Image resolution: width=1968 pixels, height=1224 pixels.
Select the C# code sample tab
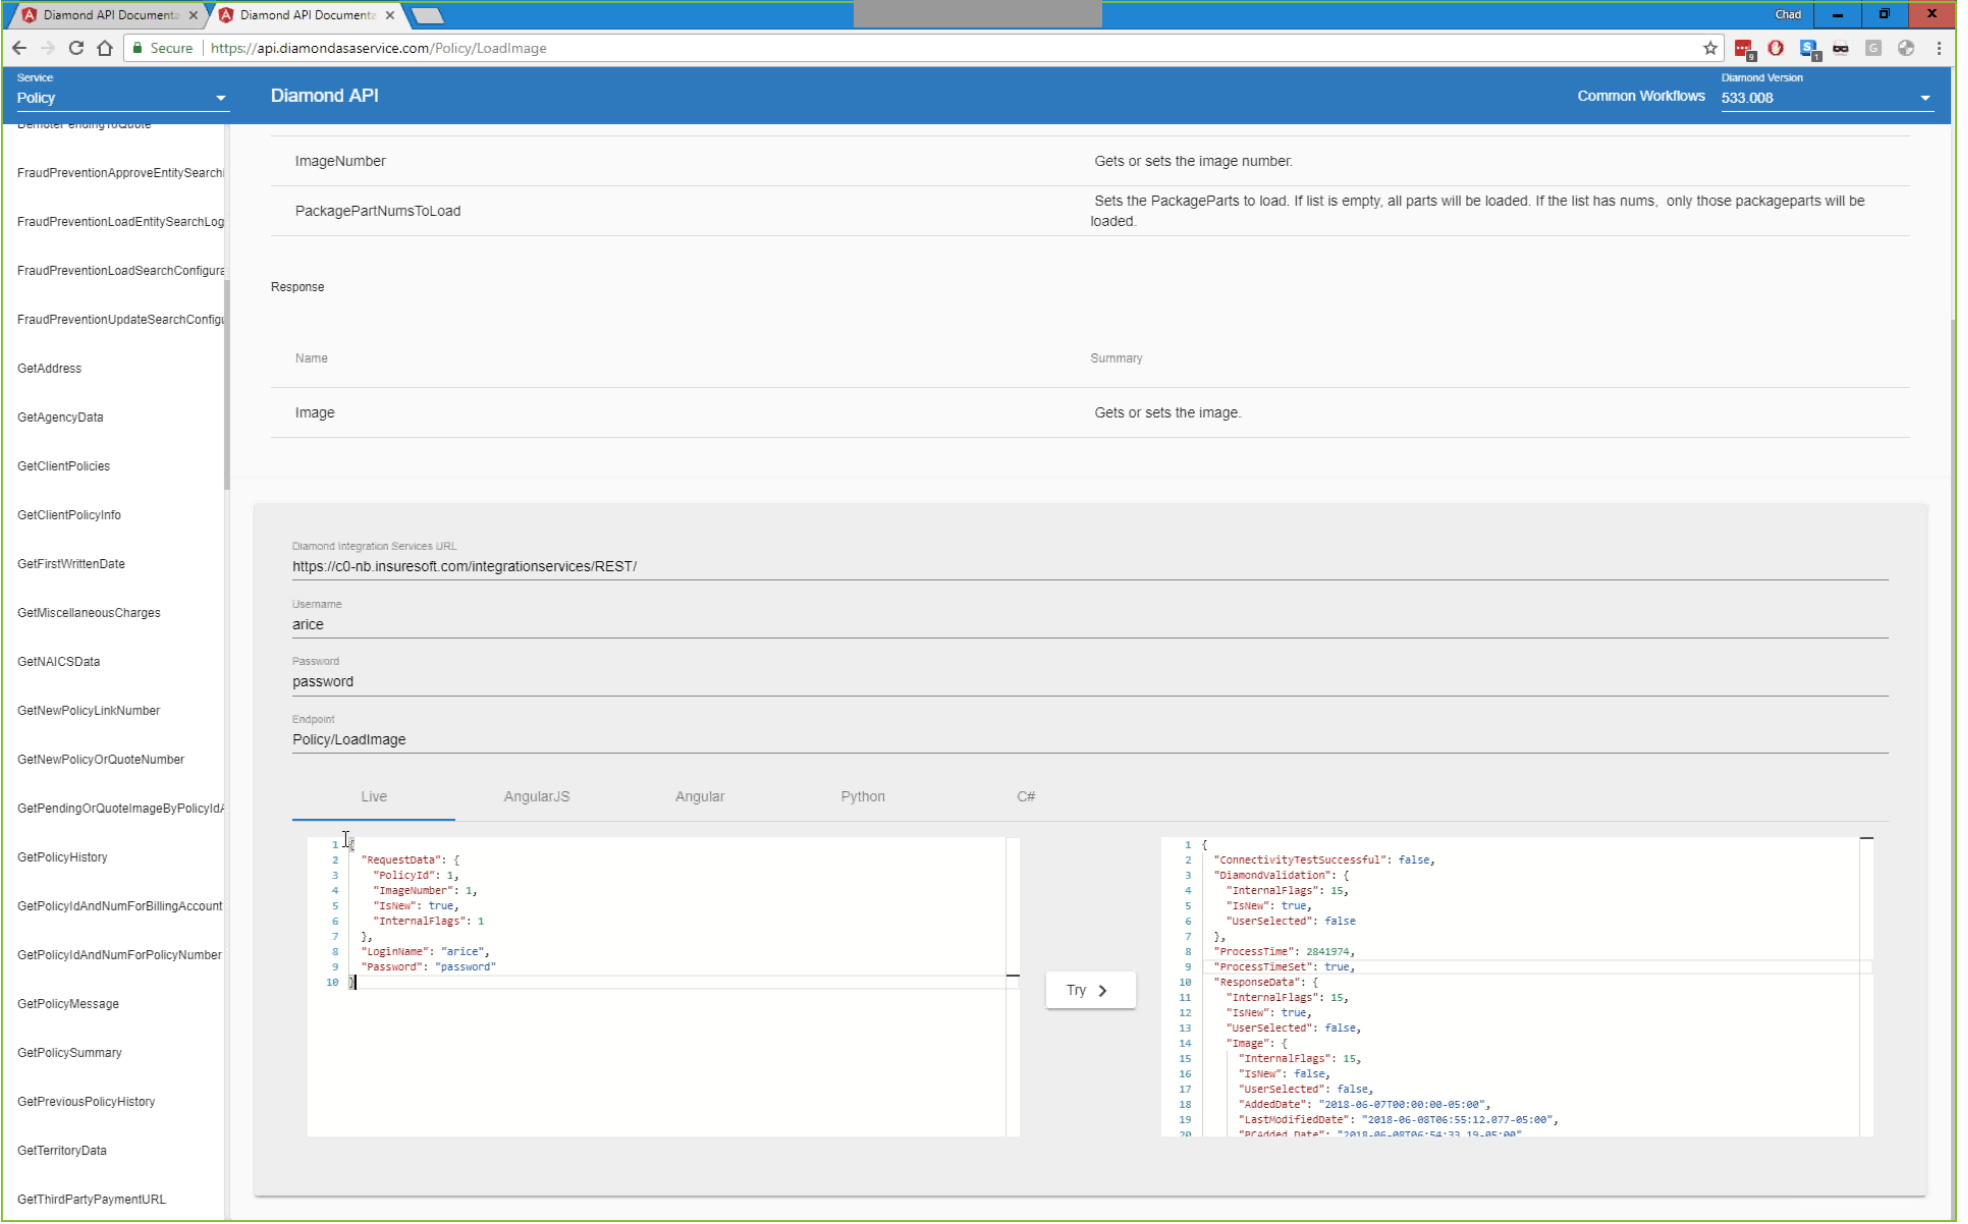coord(1025,797)
